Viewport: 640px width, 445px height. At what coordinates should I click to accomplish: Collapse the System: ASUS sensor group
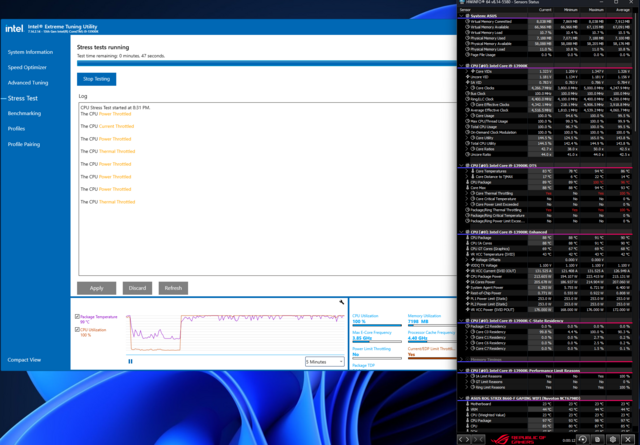point(462,16)
